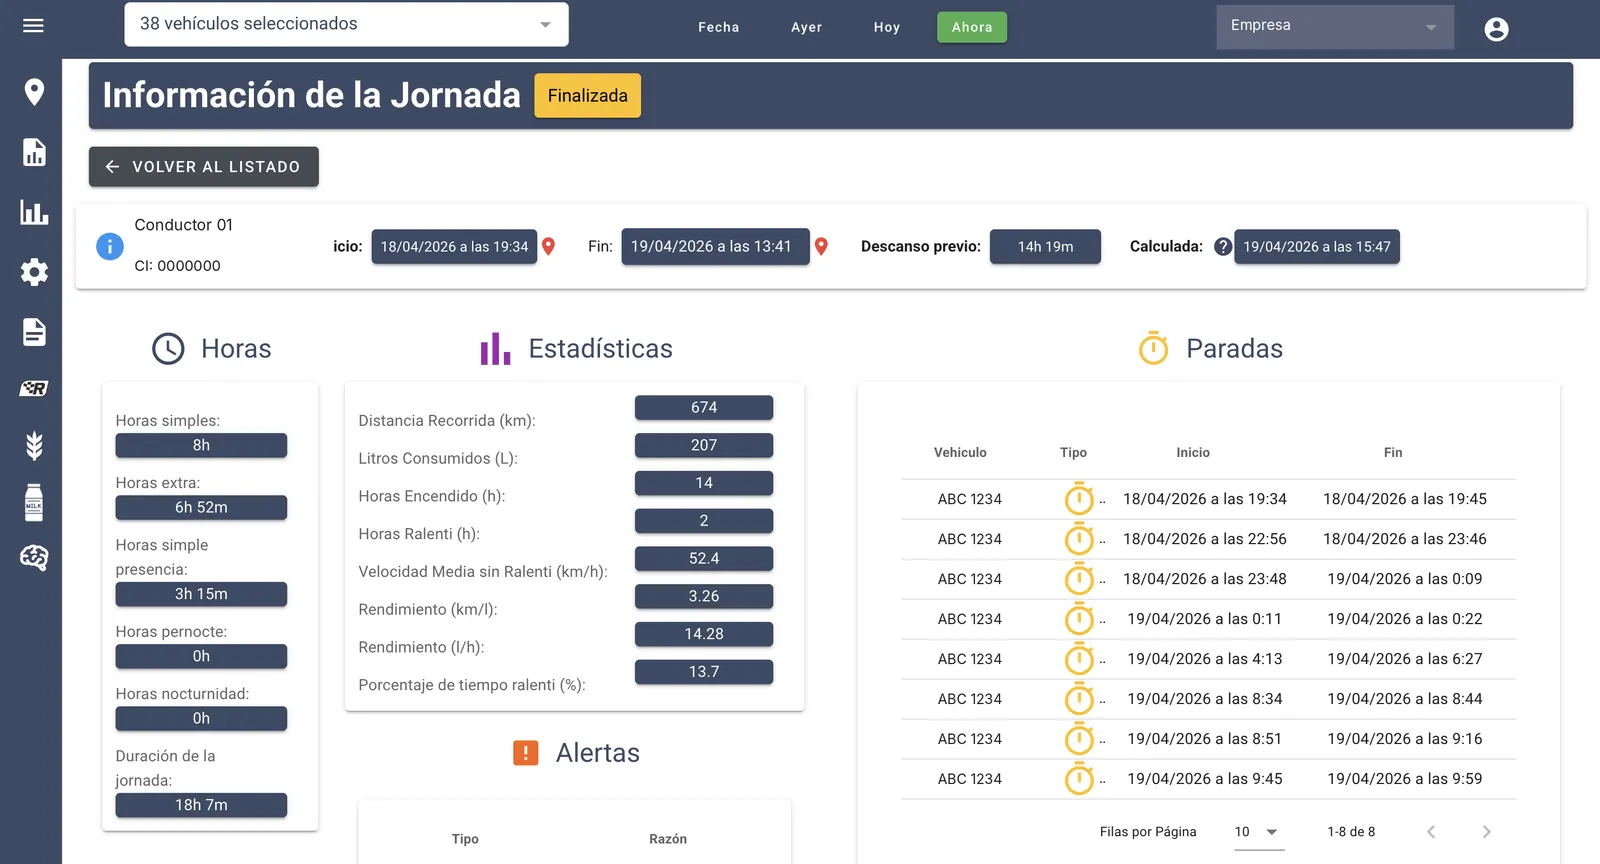Open the Empresa dropdown

1335,27
